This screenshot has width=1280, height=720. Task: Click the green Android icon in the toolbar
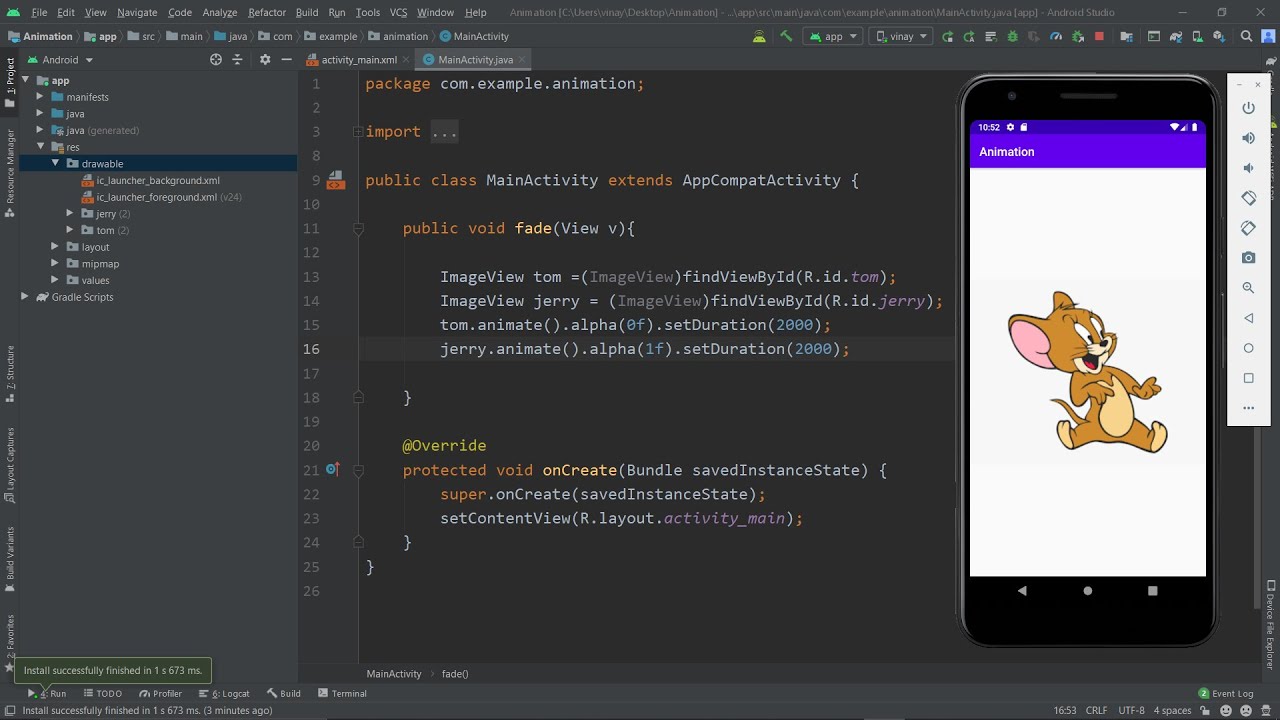click(759, 36)
